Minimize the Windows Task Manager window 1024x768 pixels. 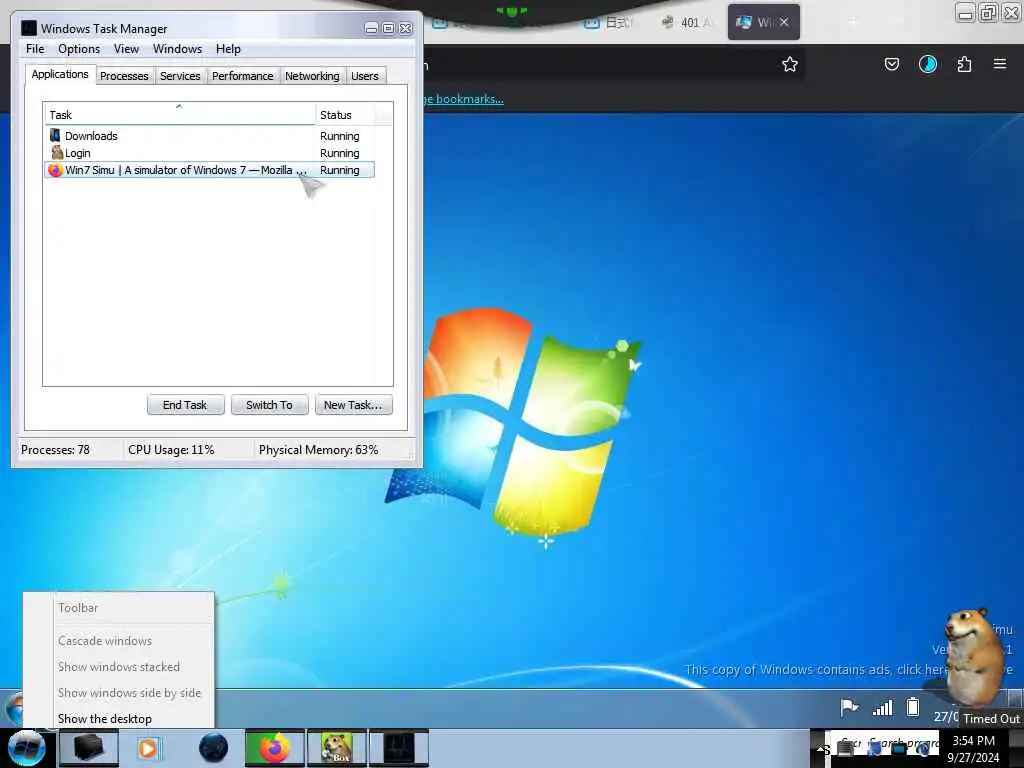click(371, 28)
